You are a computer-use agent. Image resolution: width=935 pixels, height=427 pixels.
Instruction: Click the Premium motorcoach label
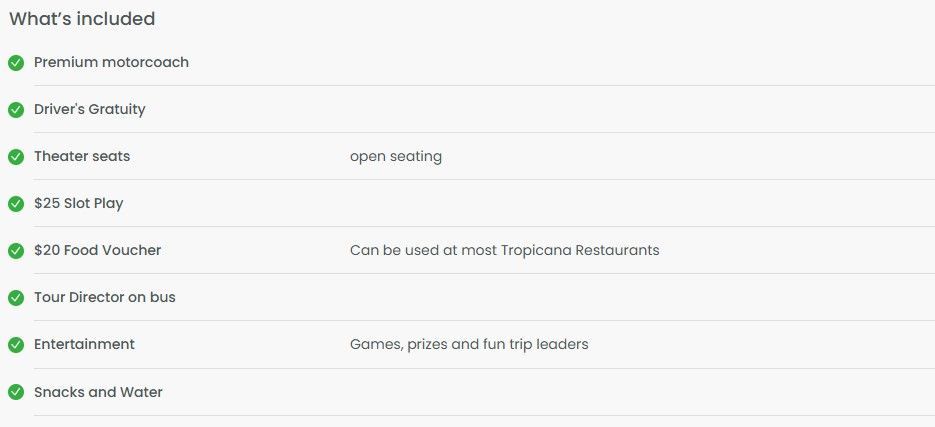(112, 62)
